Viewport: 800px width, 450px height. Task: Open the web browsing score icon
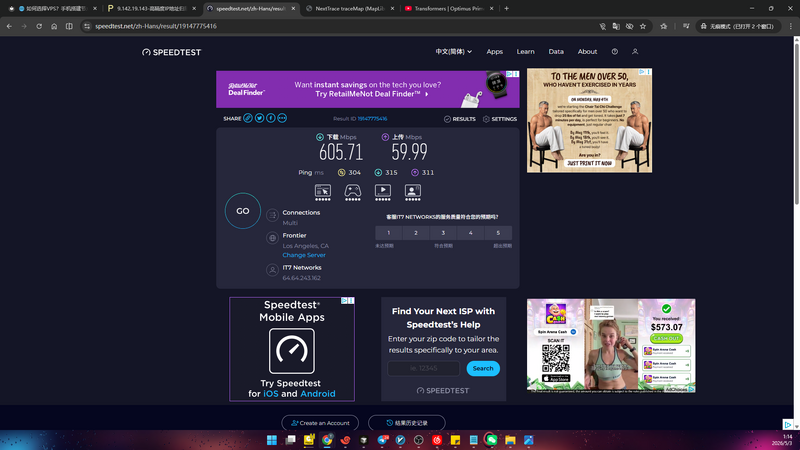pyautogui.click(x=322, y=192)
